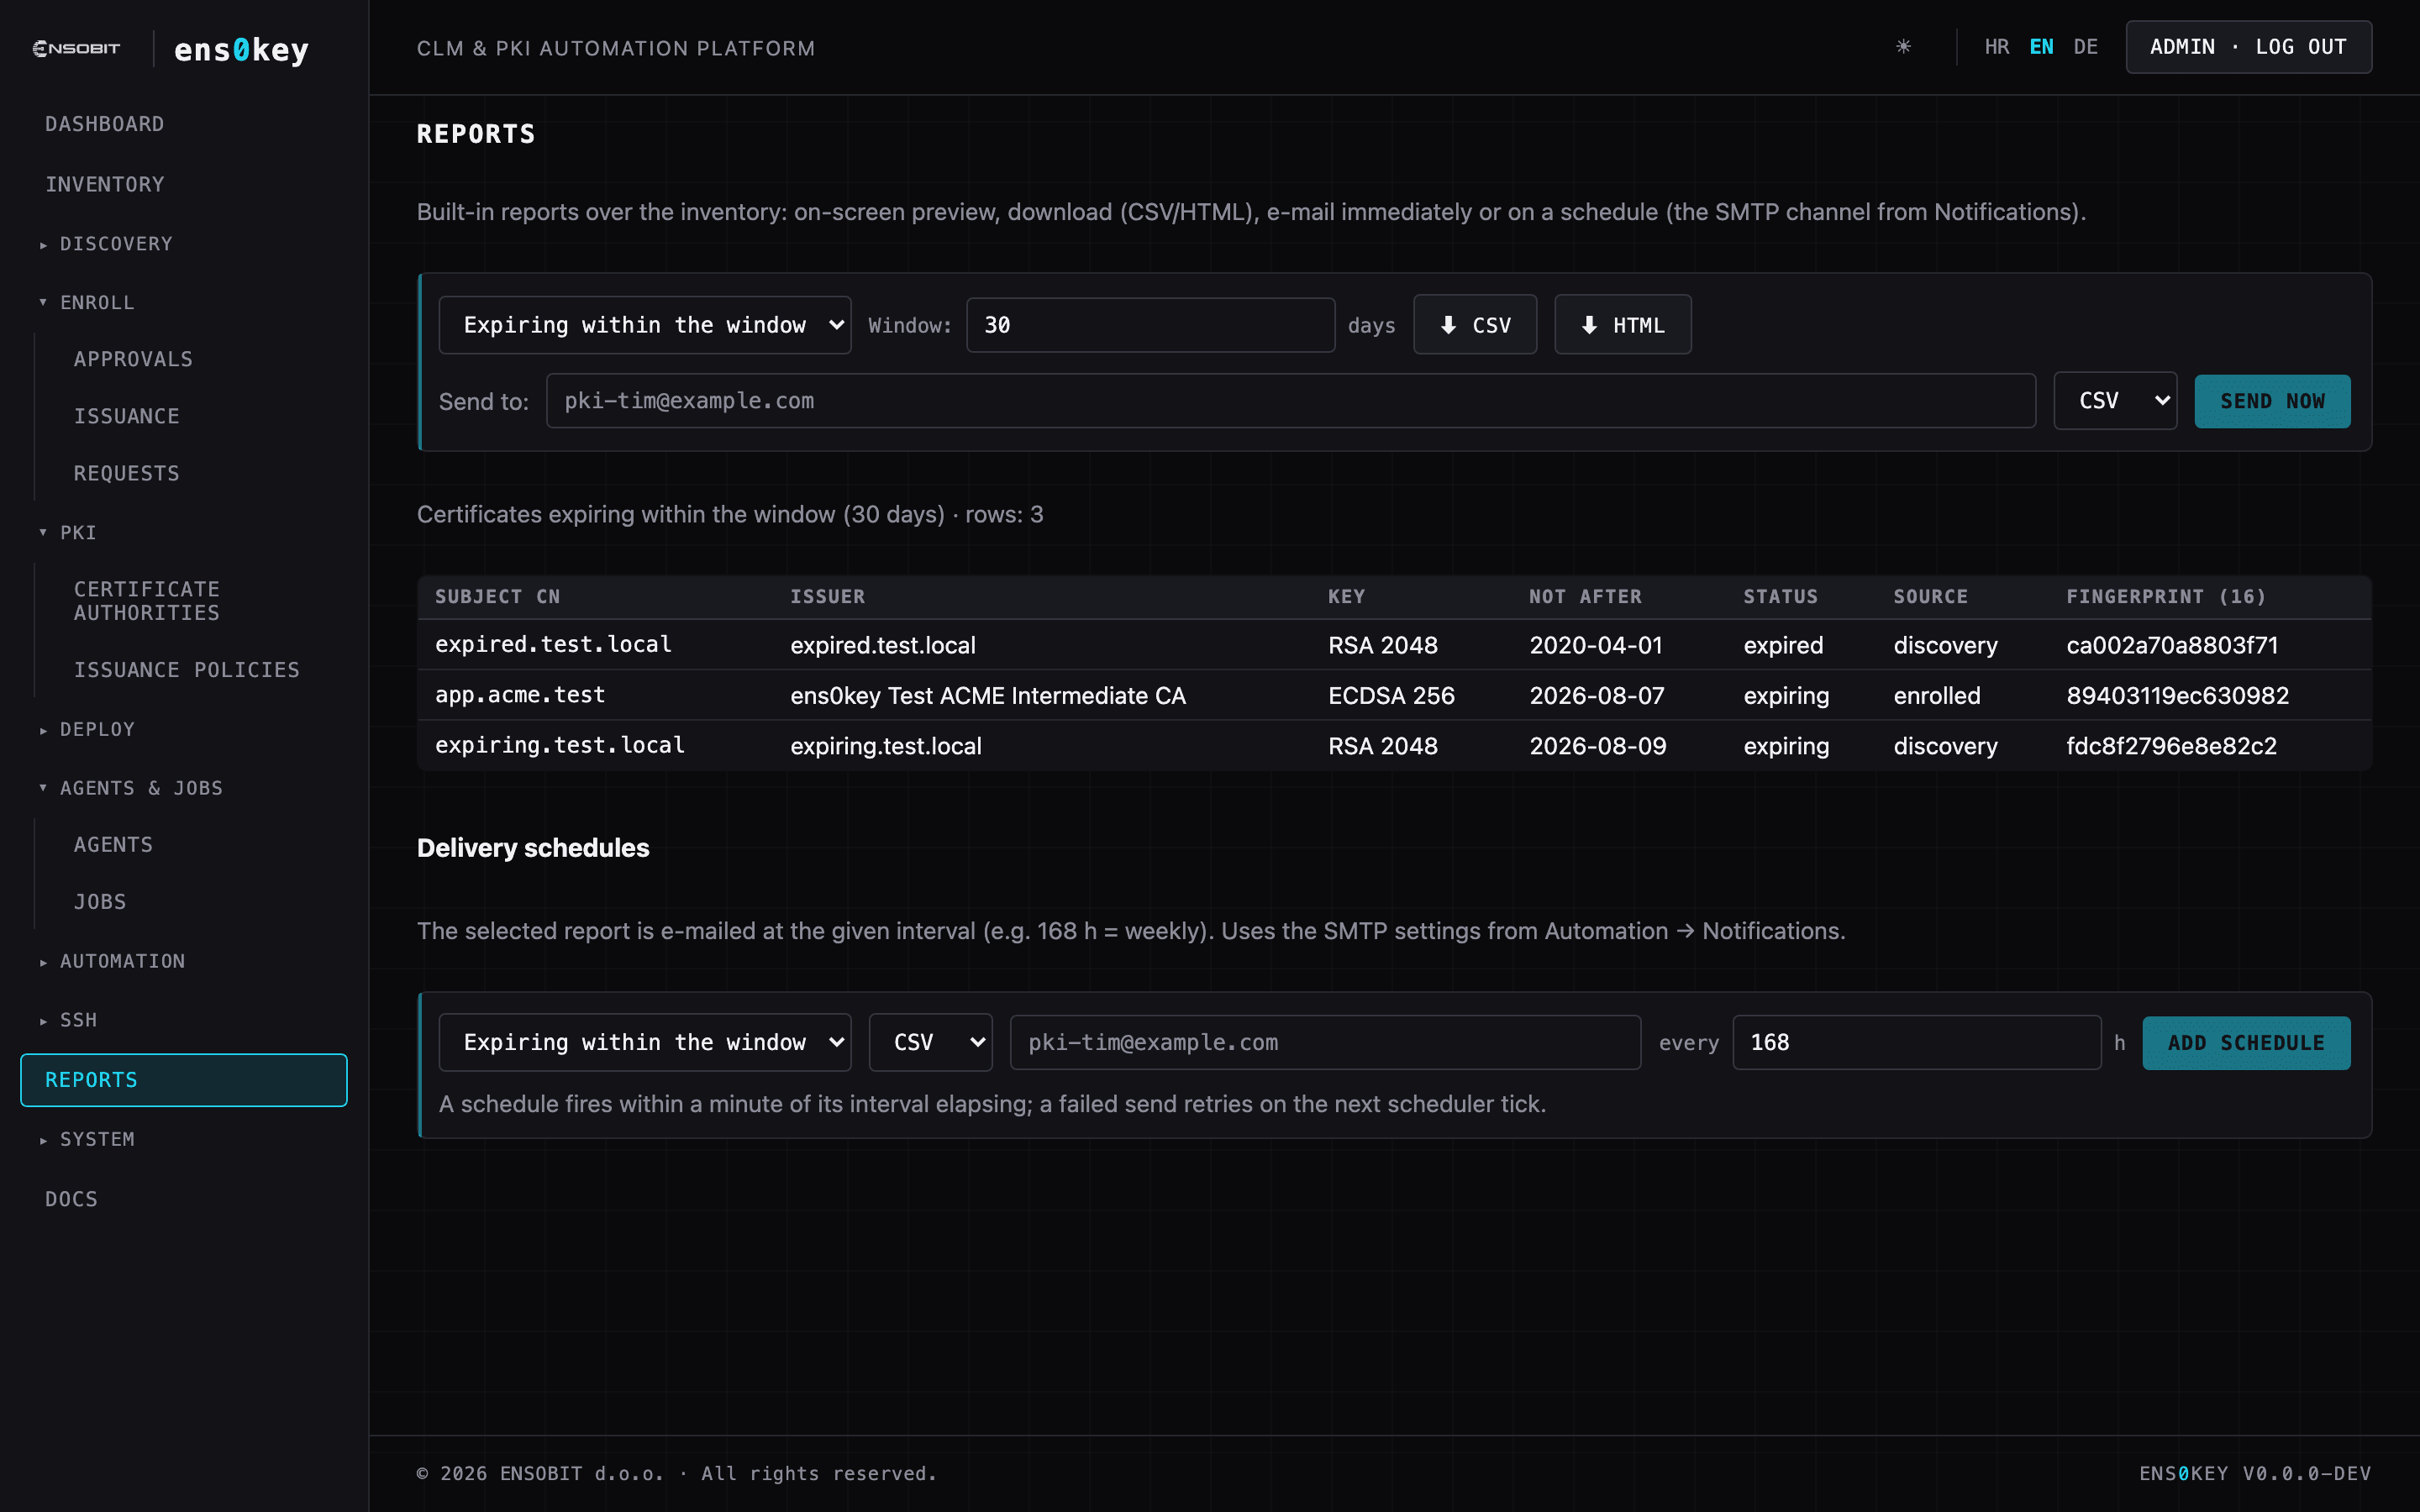Log out of the admin account

point(2248,47)
